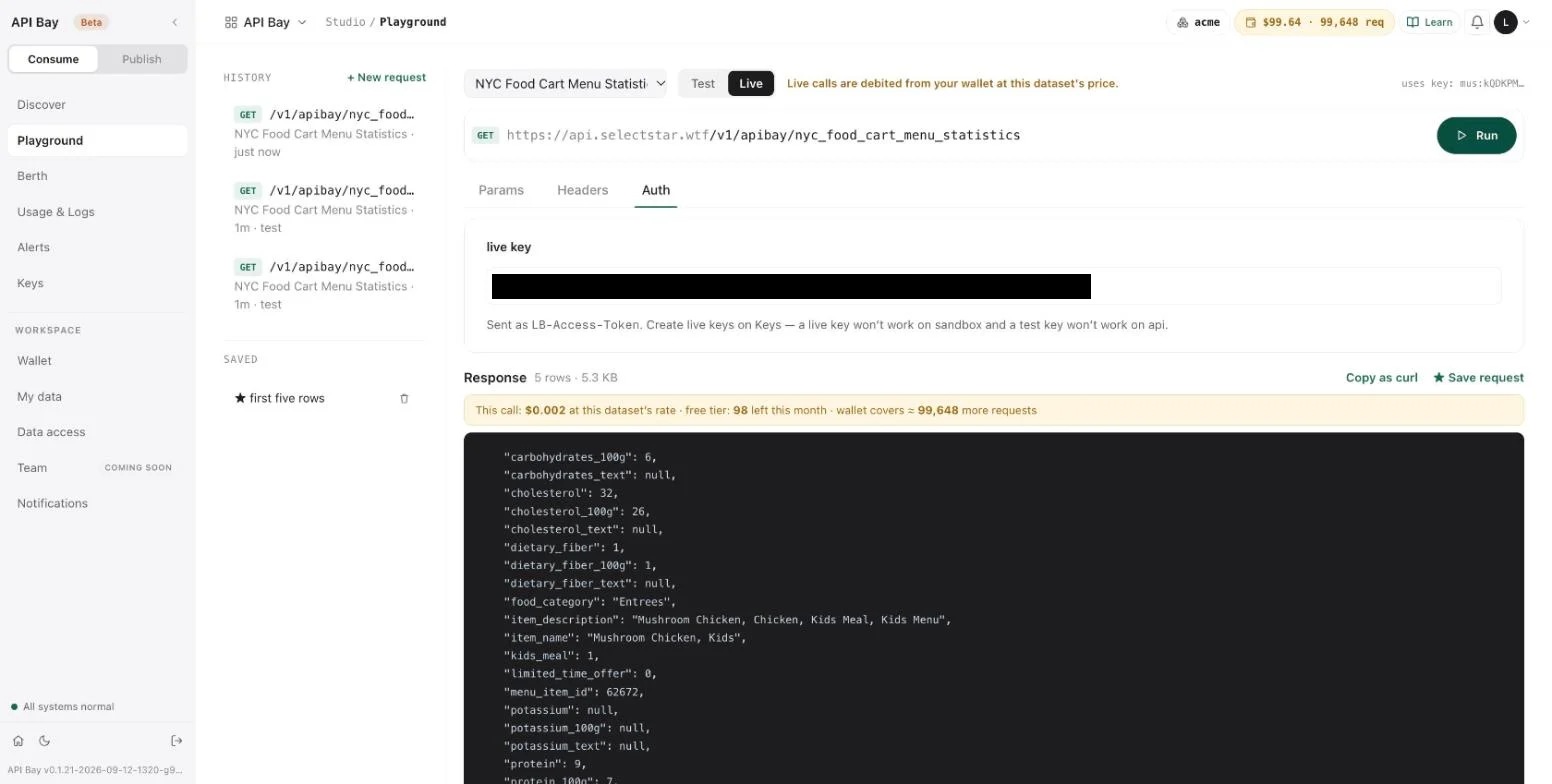Click the wallet balance $99.64 badge
1552x784 pixels.
[x=1314, y=22]
